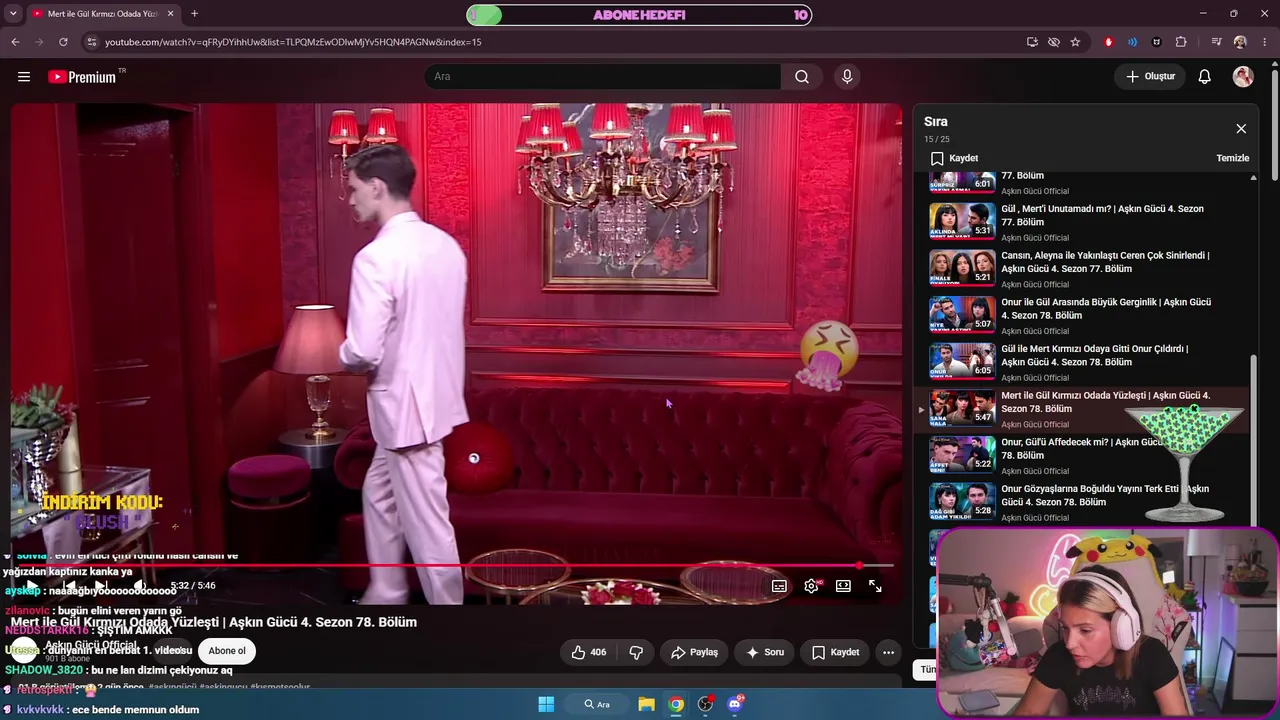Enter fullscreen mode on the video

(875, 586)
